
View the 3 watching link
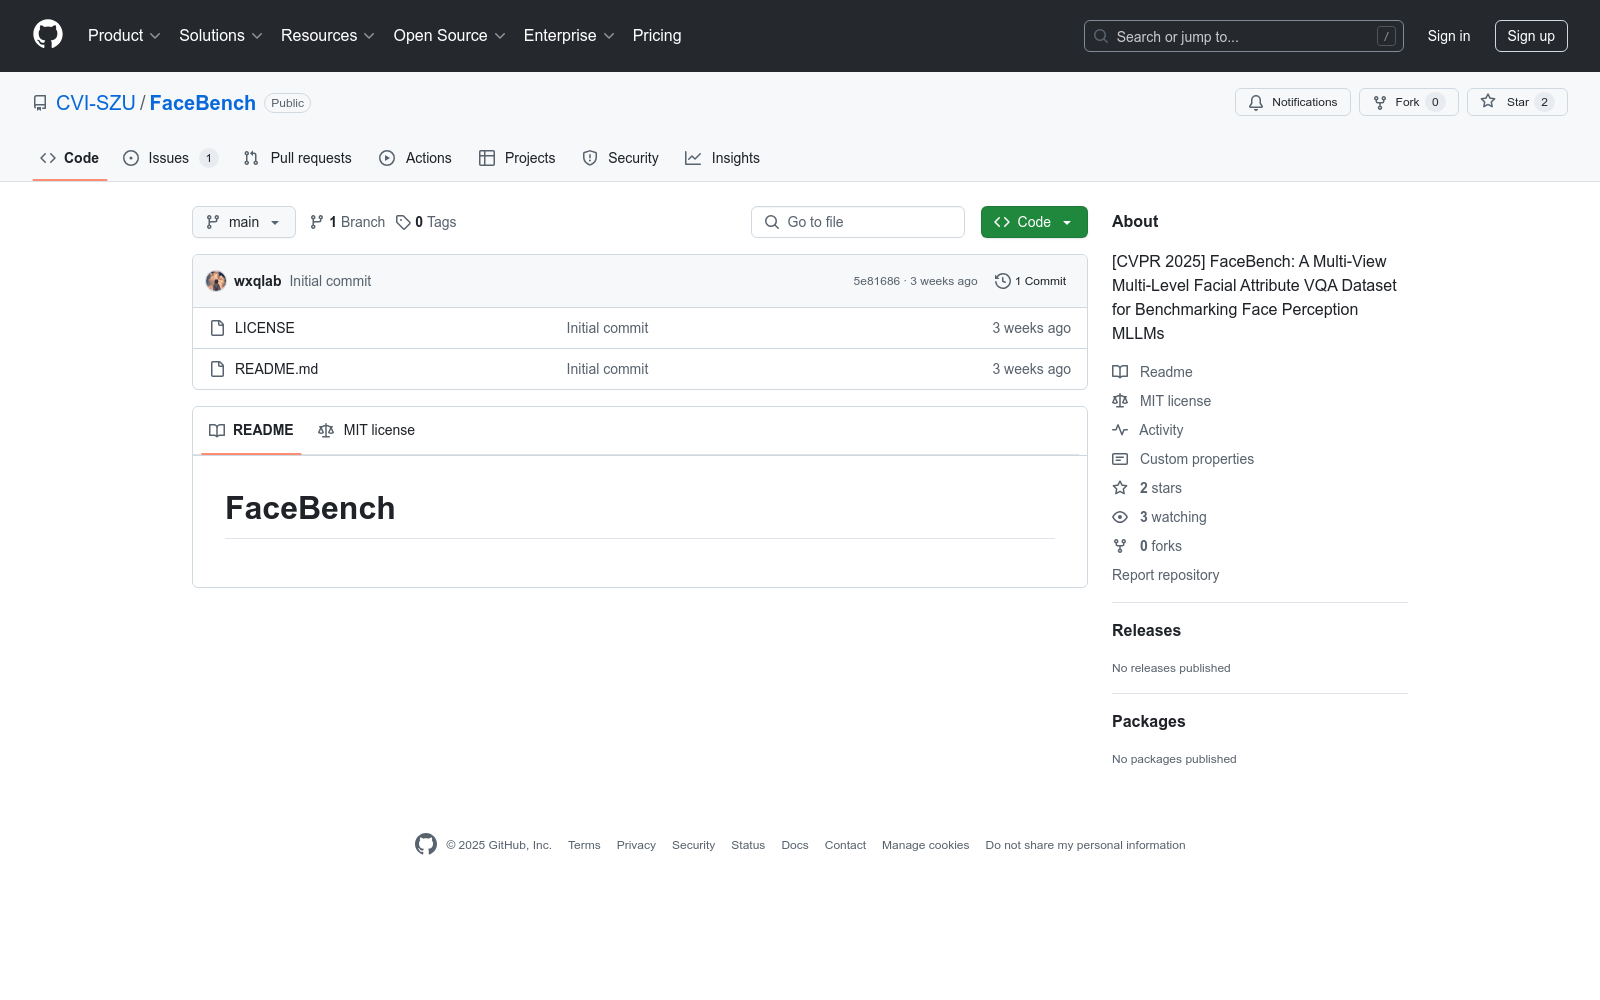point(1160,517)
